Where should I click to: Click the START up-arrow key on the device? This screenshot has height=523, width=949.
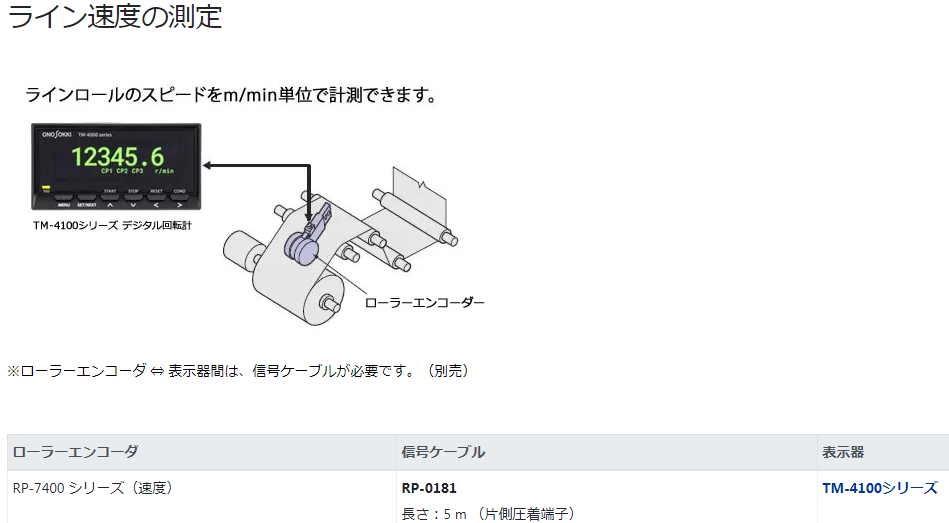point(110,199)
